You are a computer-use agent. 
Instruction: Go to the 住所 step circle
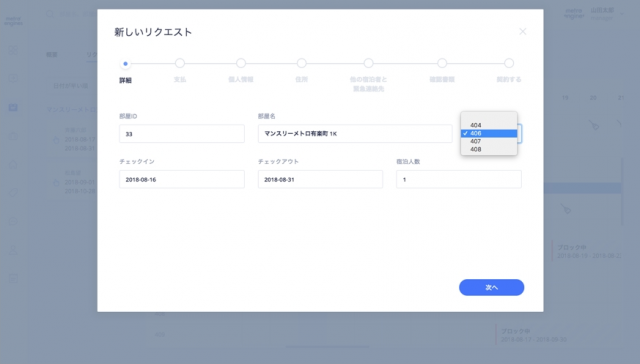302,63
